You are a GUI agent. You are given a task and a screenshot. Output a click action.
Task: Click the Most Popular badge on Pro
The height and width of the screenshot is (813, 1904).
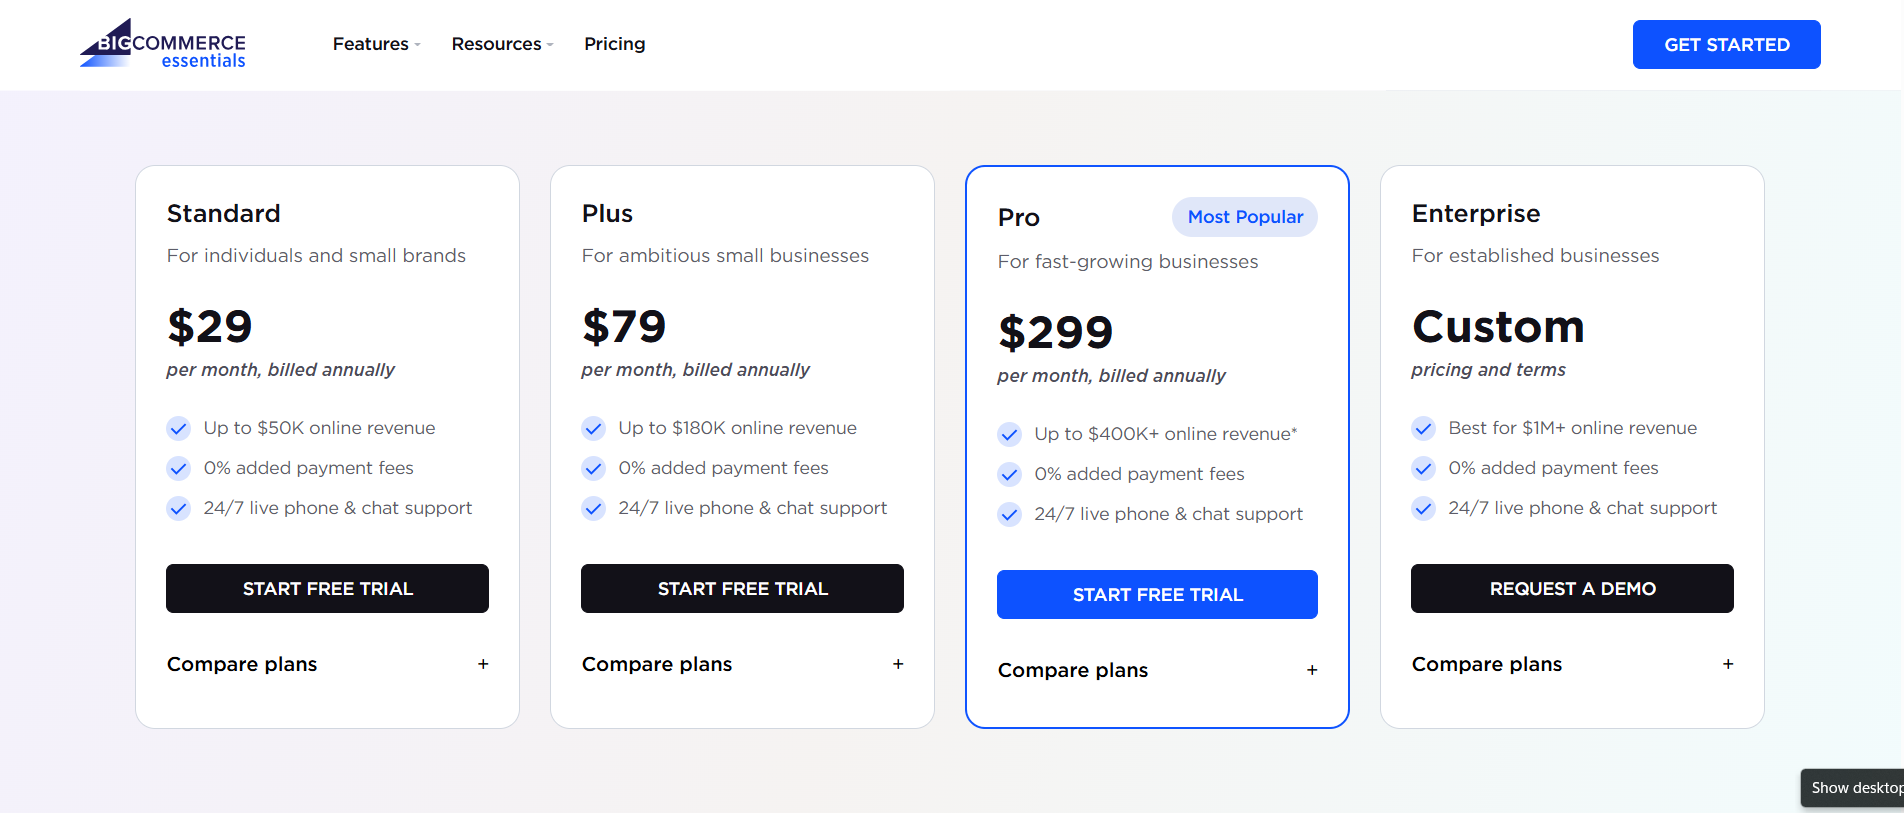[x=1244, y=217]
